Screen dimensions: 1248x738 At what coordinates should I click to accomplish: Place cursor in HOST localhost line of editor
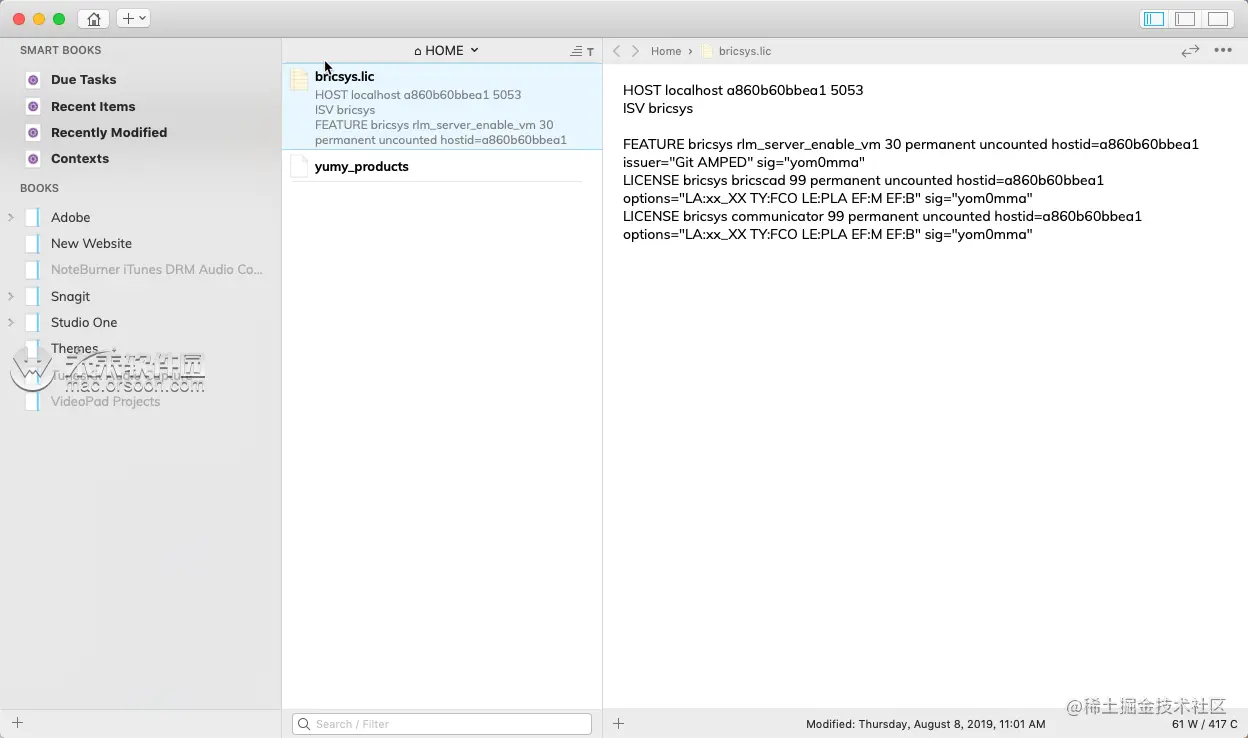pos(743,90)
